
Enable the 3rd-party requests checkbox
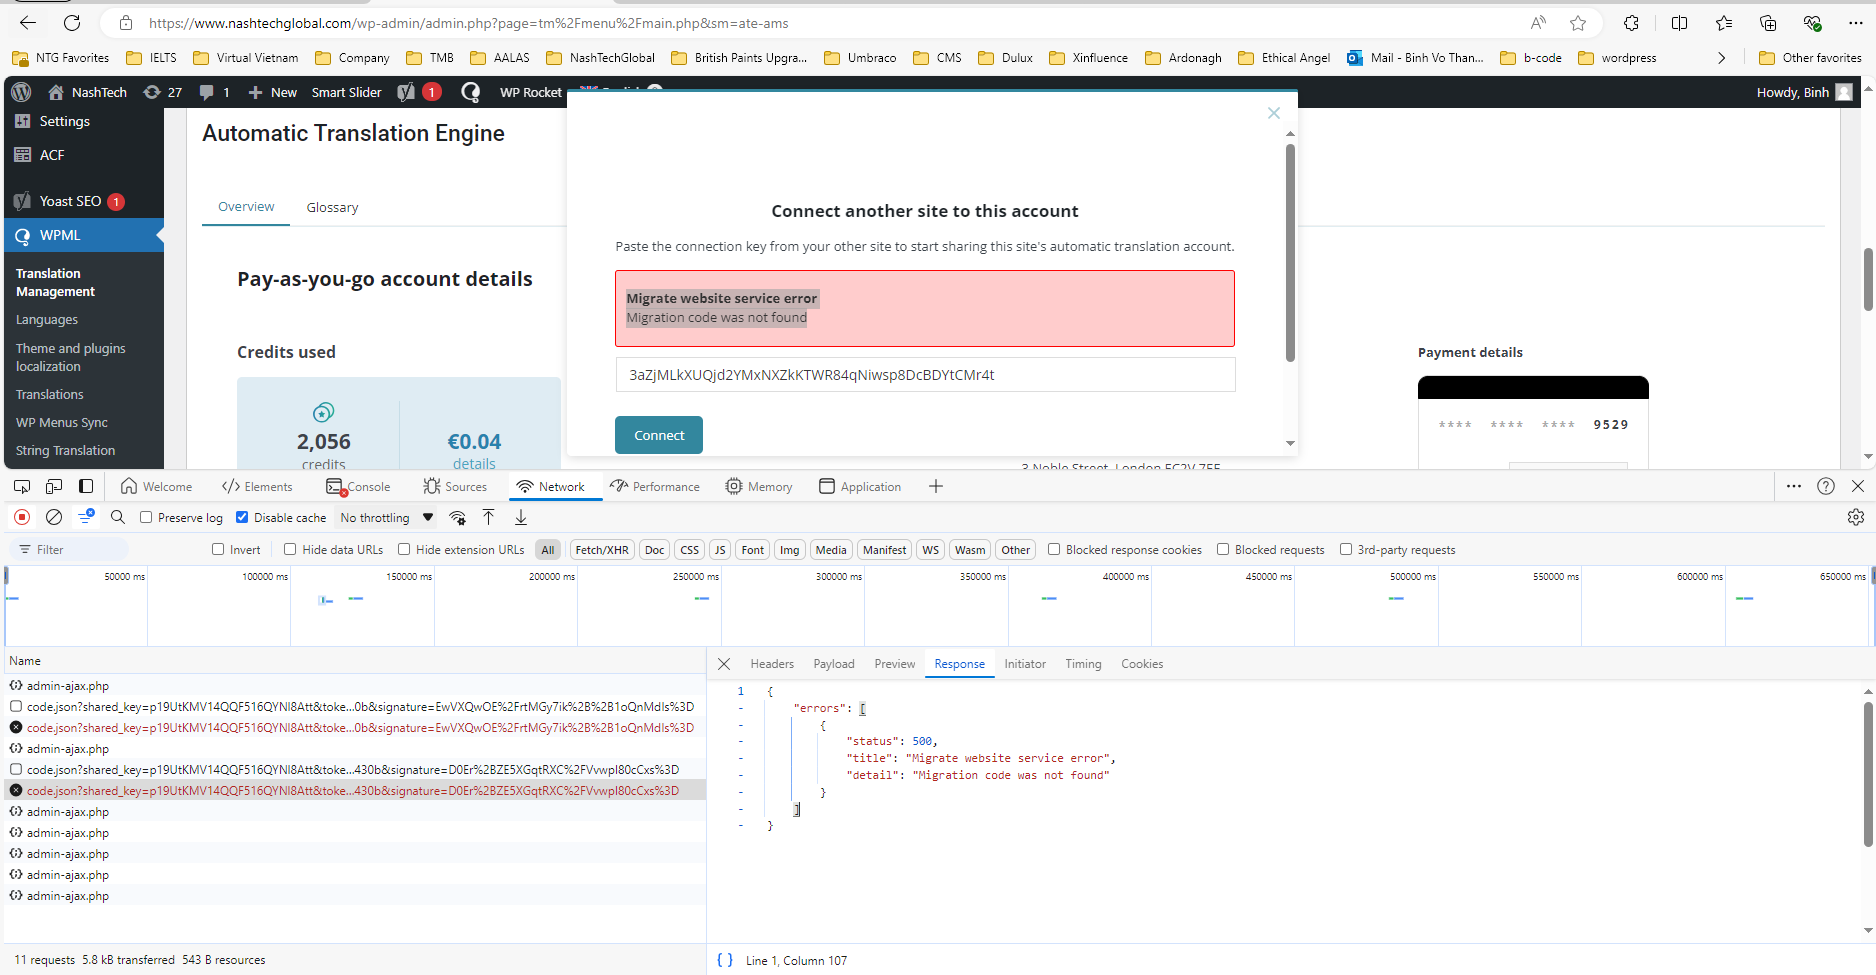(1346, 549)
